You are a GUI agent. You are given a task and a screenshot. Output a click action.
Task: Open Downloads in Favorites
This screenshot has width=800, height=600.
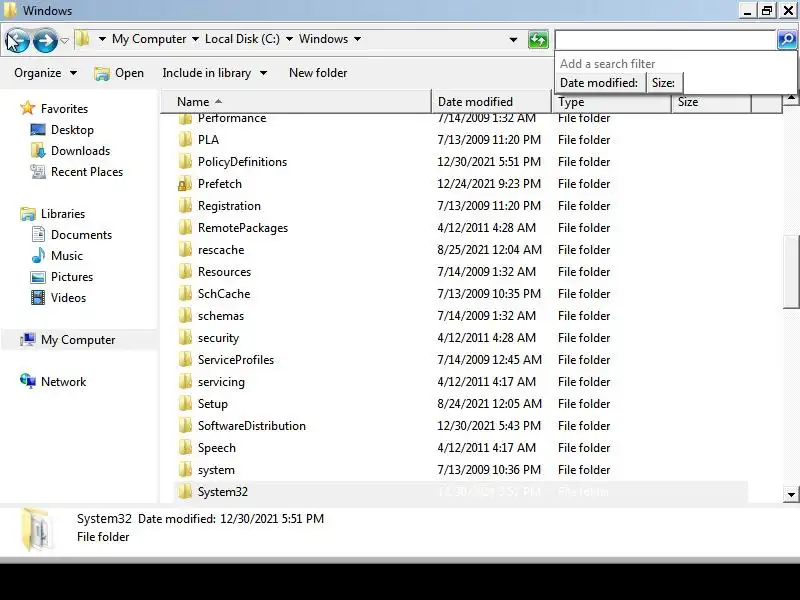pos(70,151)
